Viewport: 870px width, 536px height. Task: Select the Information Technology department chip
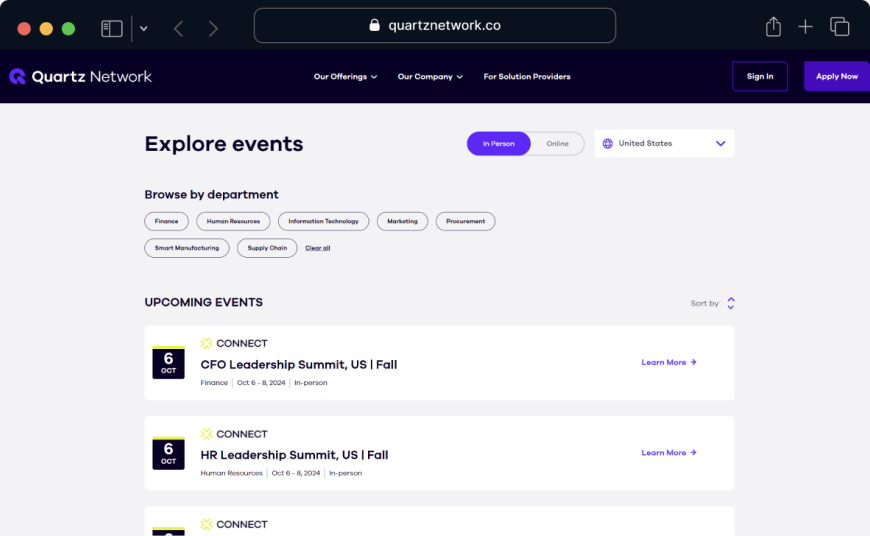[x=323, y=221]
